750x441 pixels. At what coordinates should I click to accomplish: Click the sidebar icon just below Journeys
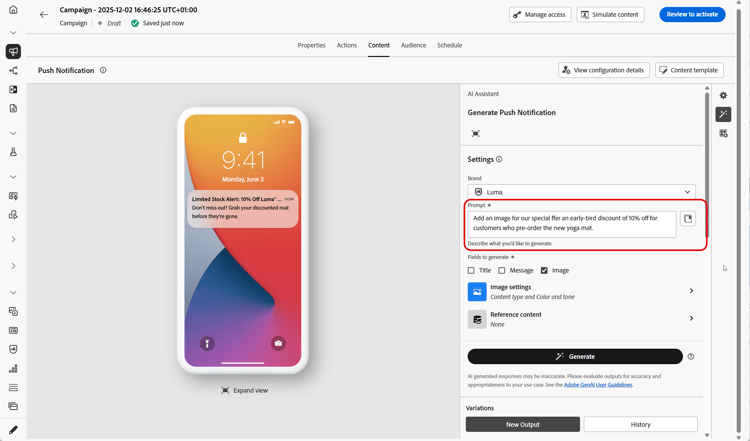(13, 89)
